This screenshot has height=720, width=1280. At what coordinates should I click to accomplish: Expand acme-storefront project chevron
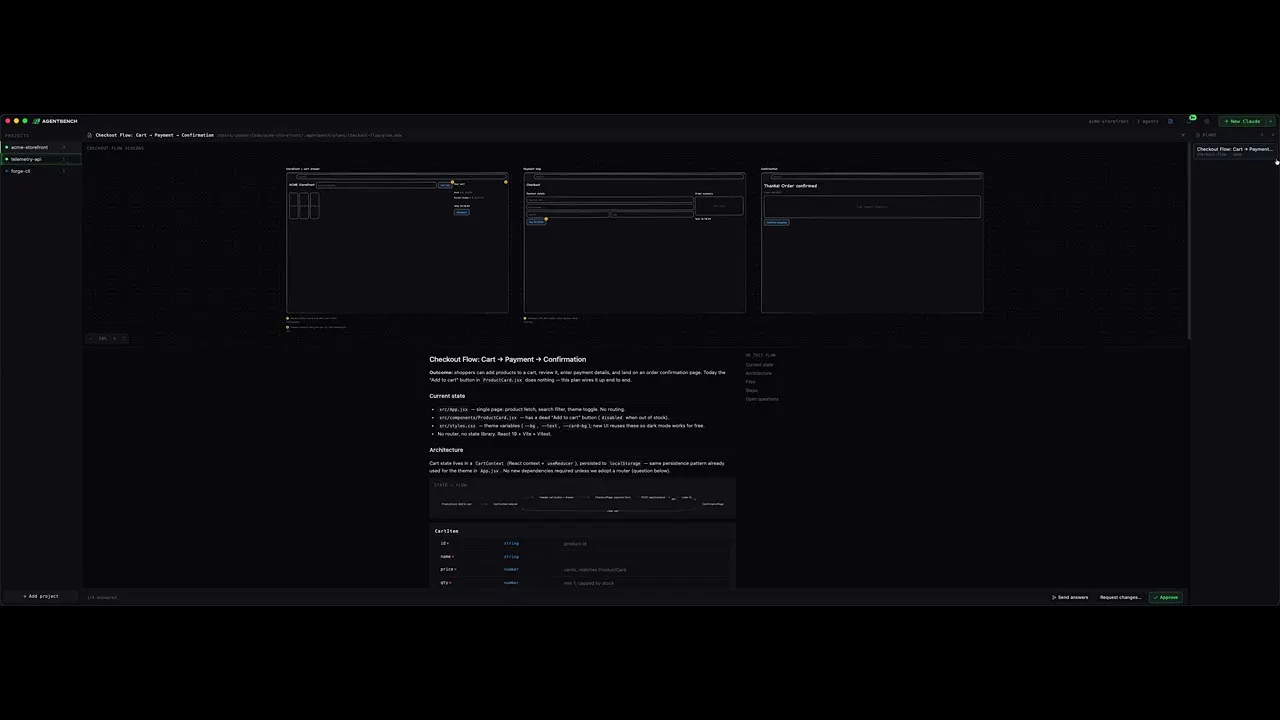click(63, 147)
